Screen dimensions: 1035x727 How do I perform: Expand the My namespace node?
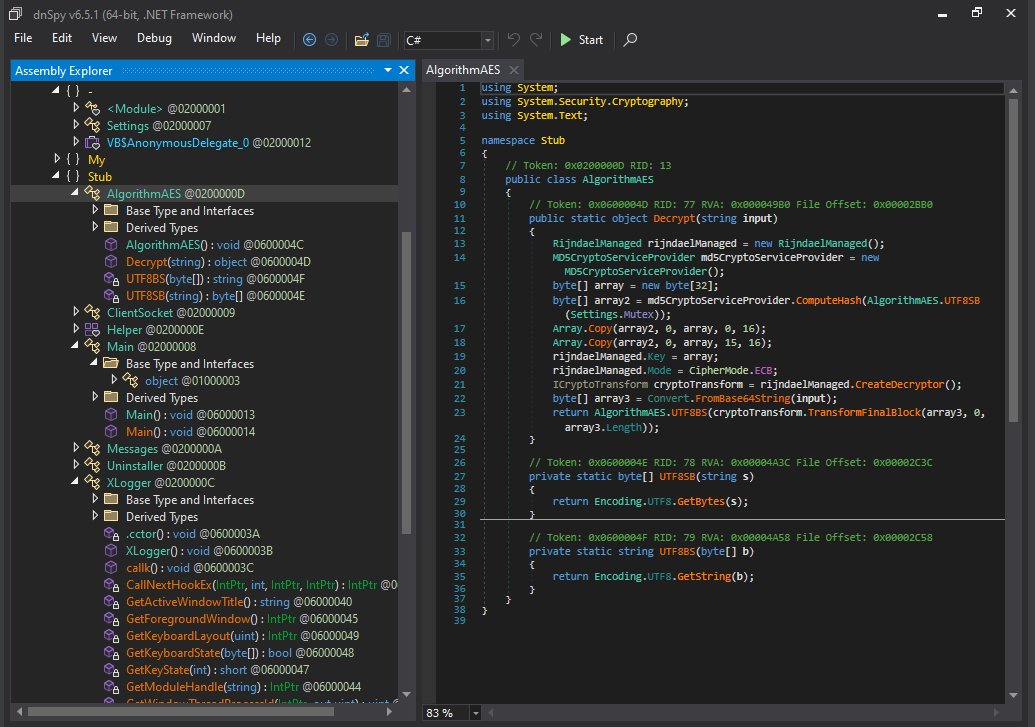[x=56, y=160]
